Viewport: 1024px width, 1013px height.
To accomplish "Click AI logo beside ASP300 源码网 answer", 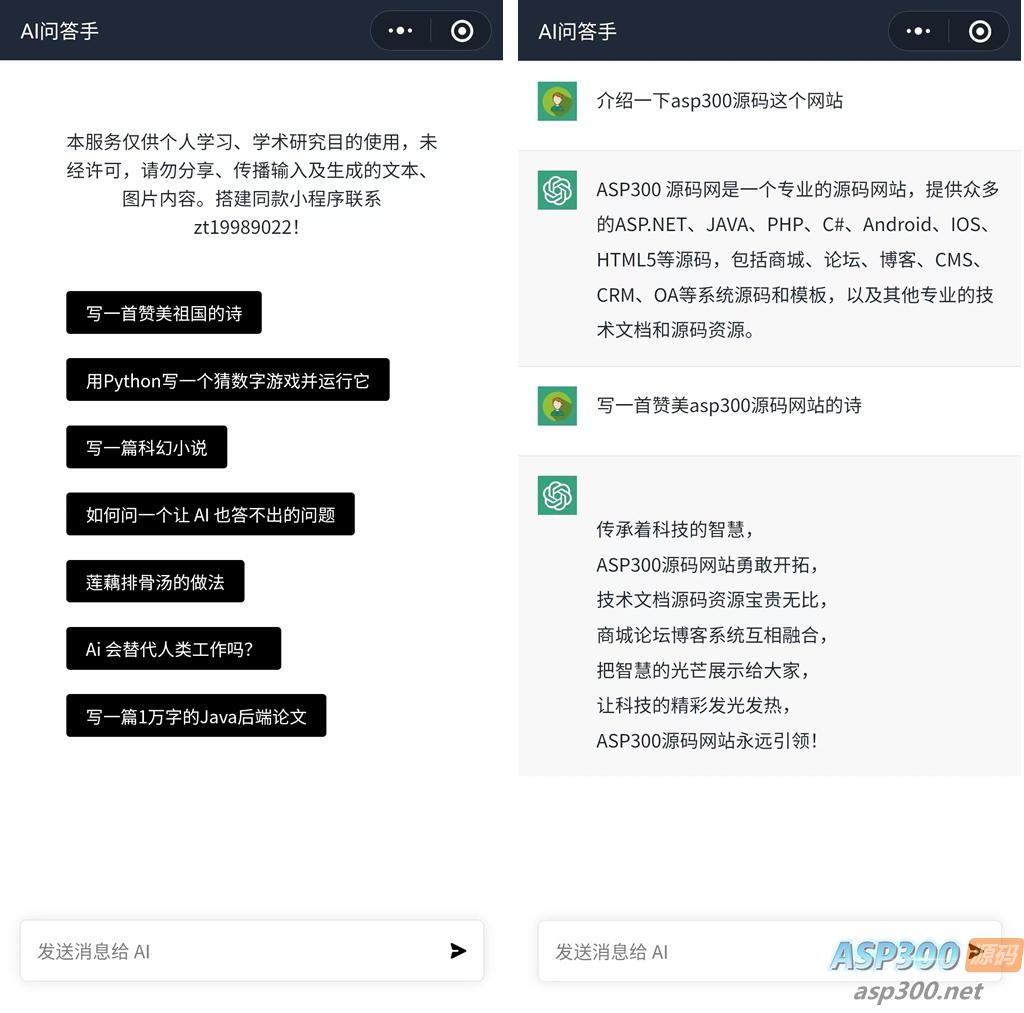I will (557, 190).
